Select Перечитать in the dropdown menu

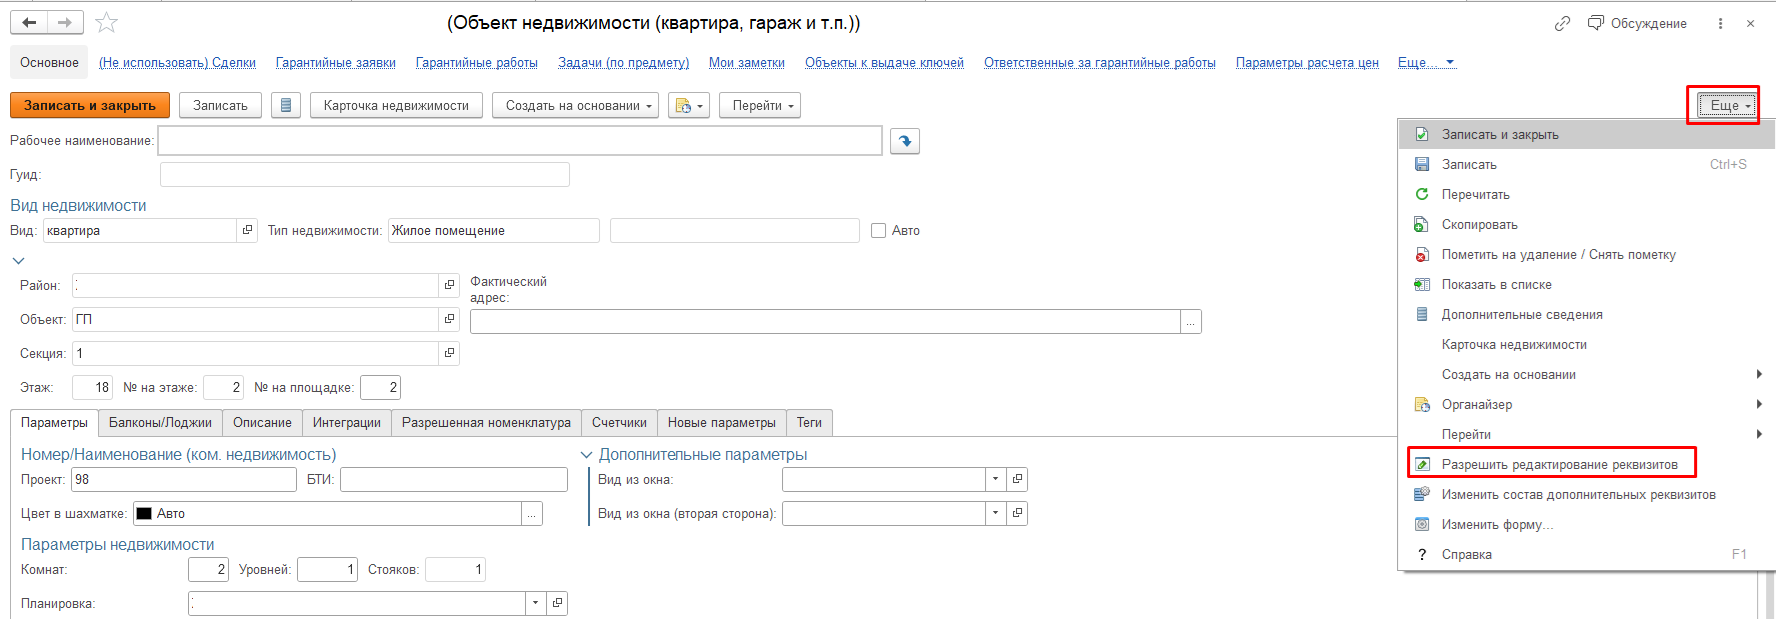point(1586,194)
